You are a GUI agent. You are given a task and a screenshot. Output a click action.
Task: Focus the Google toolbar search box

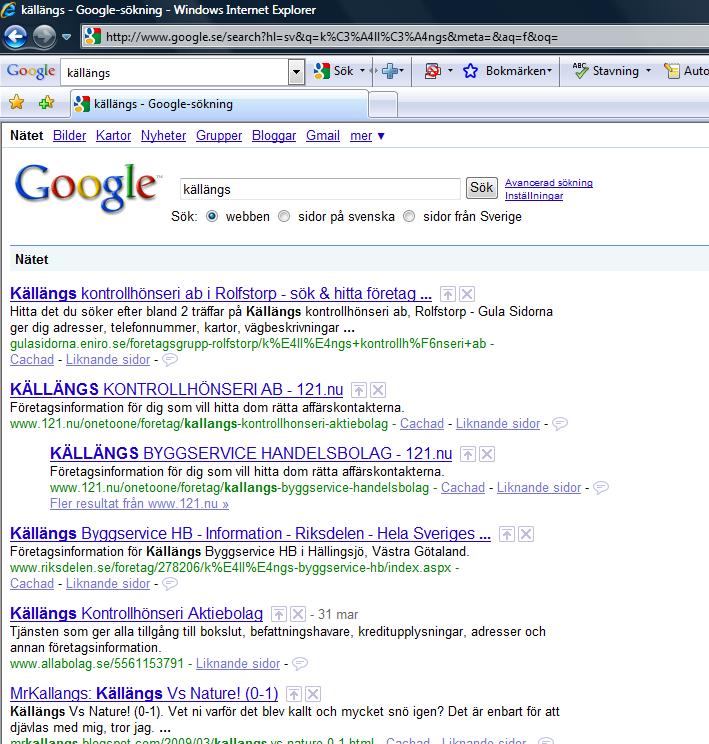click(x=175, y=73)
